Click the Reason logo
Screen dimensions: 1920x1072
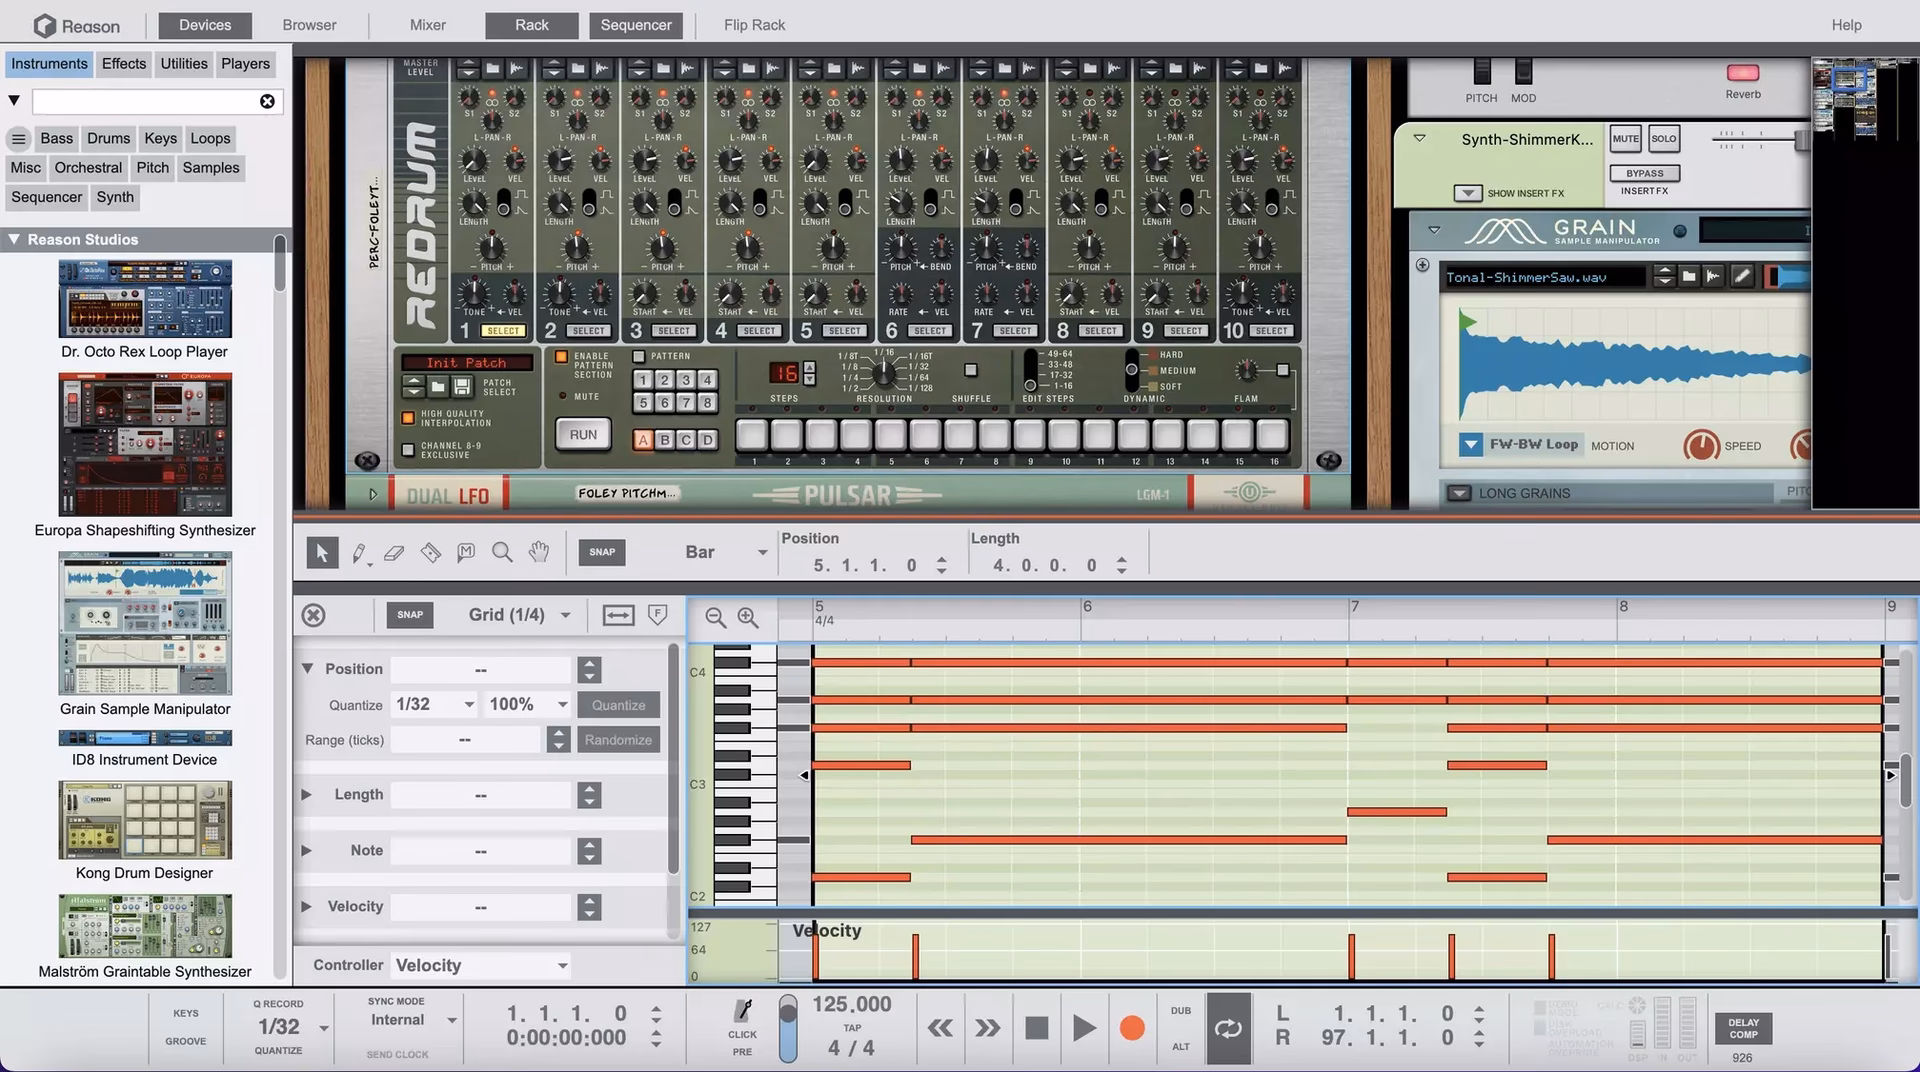click(76, 25)
